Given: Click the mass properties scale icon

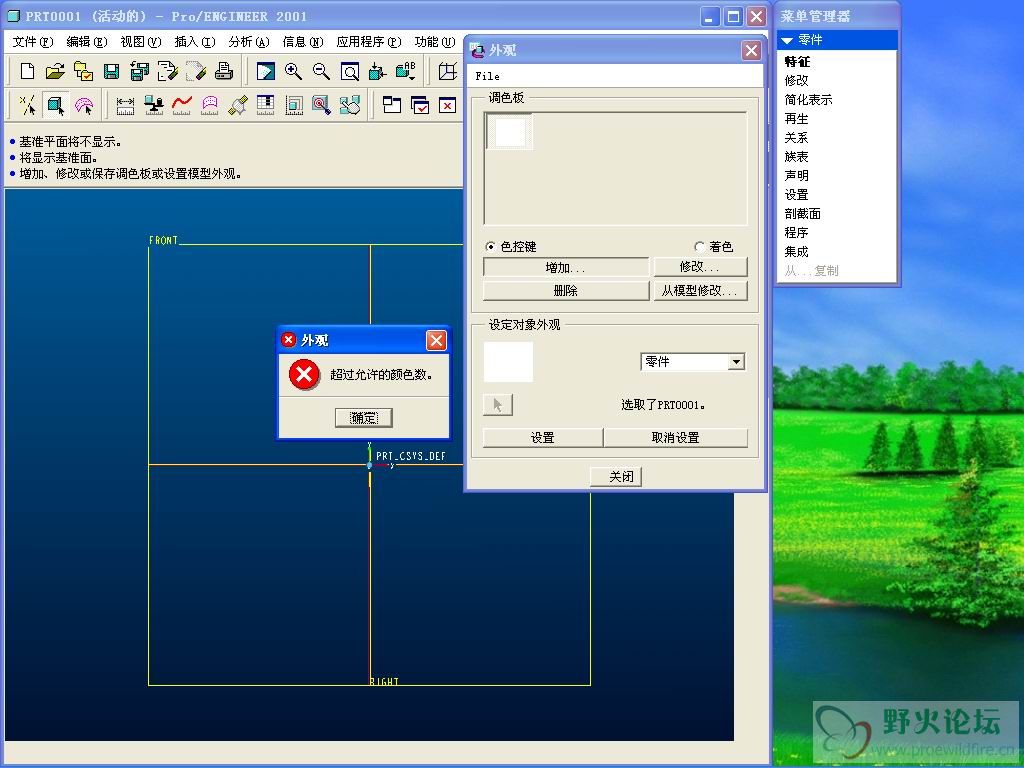Looking at the screenshot, I should pos(153,104).
